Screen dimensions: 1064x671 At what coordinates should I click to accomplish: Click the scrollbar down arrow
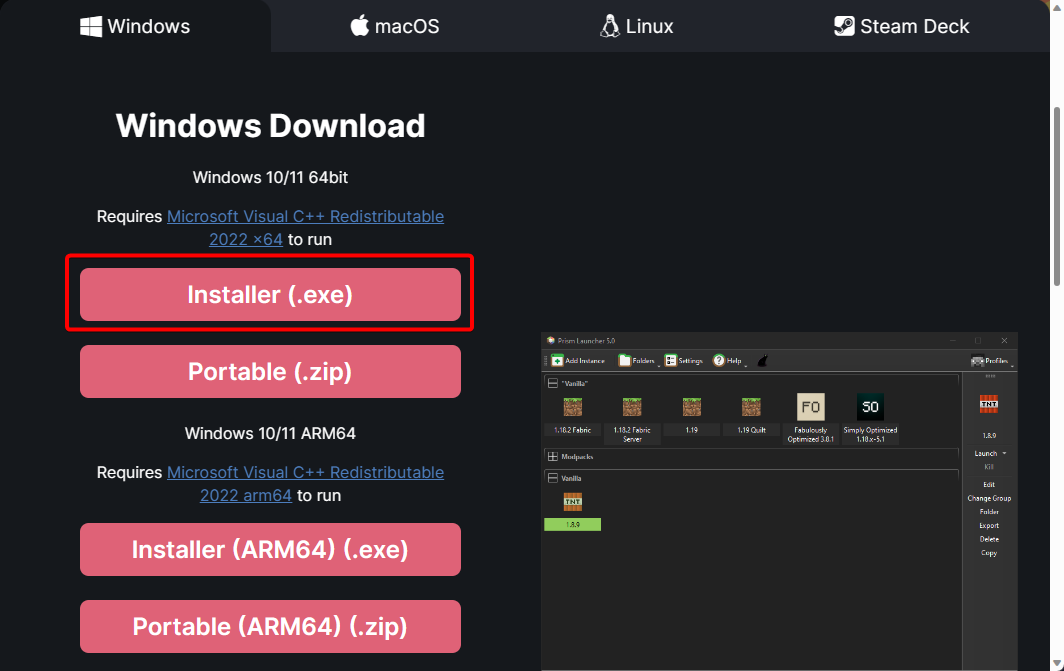[x=1057, y=663]
